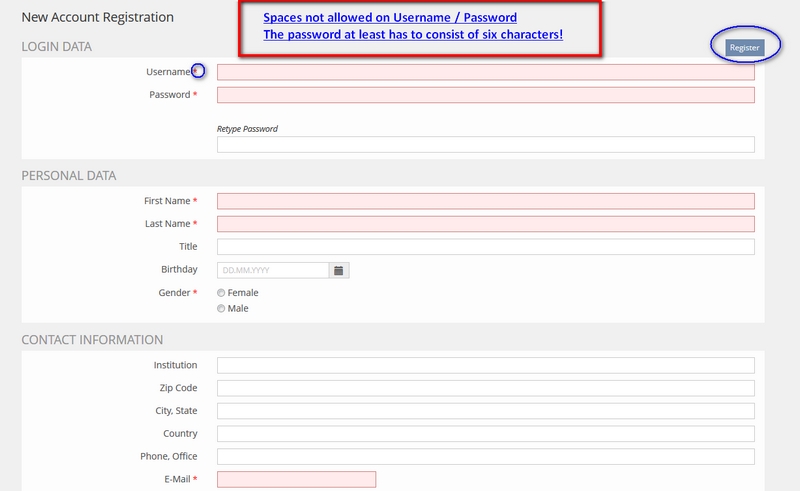Focus the Title text field

pyautogui.click(x=486, y=247)
